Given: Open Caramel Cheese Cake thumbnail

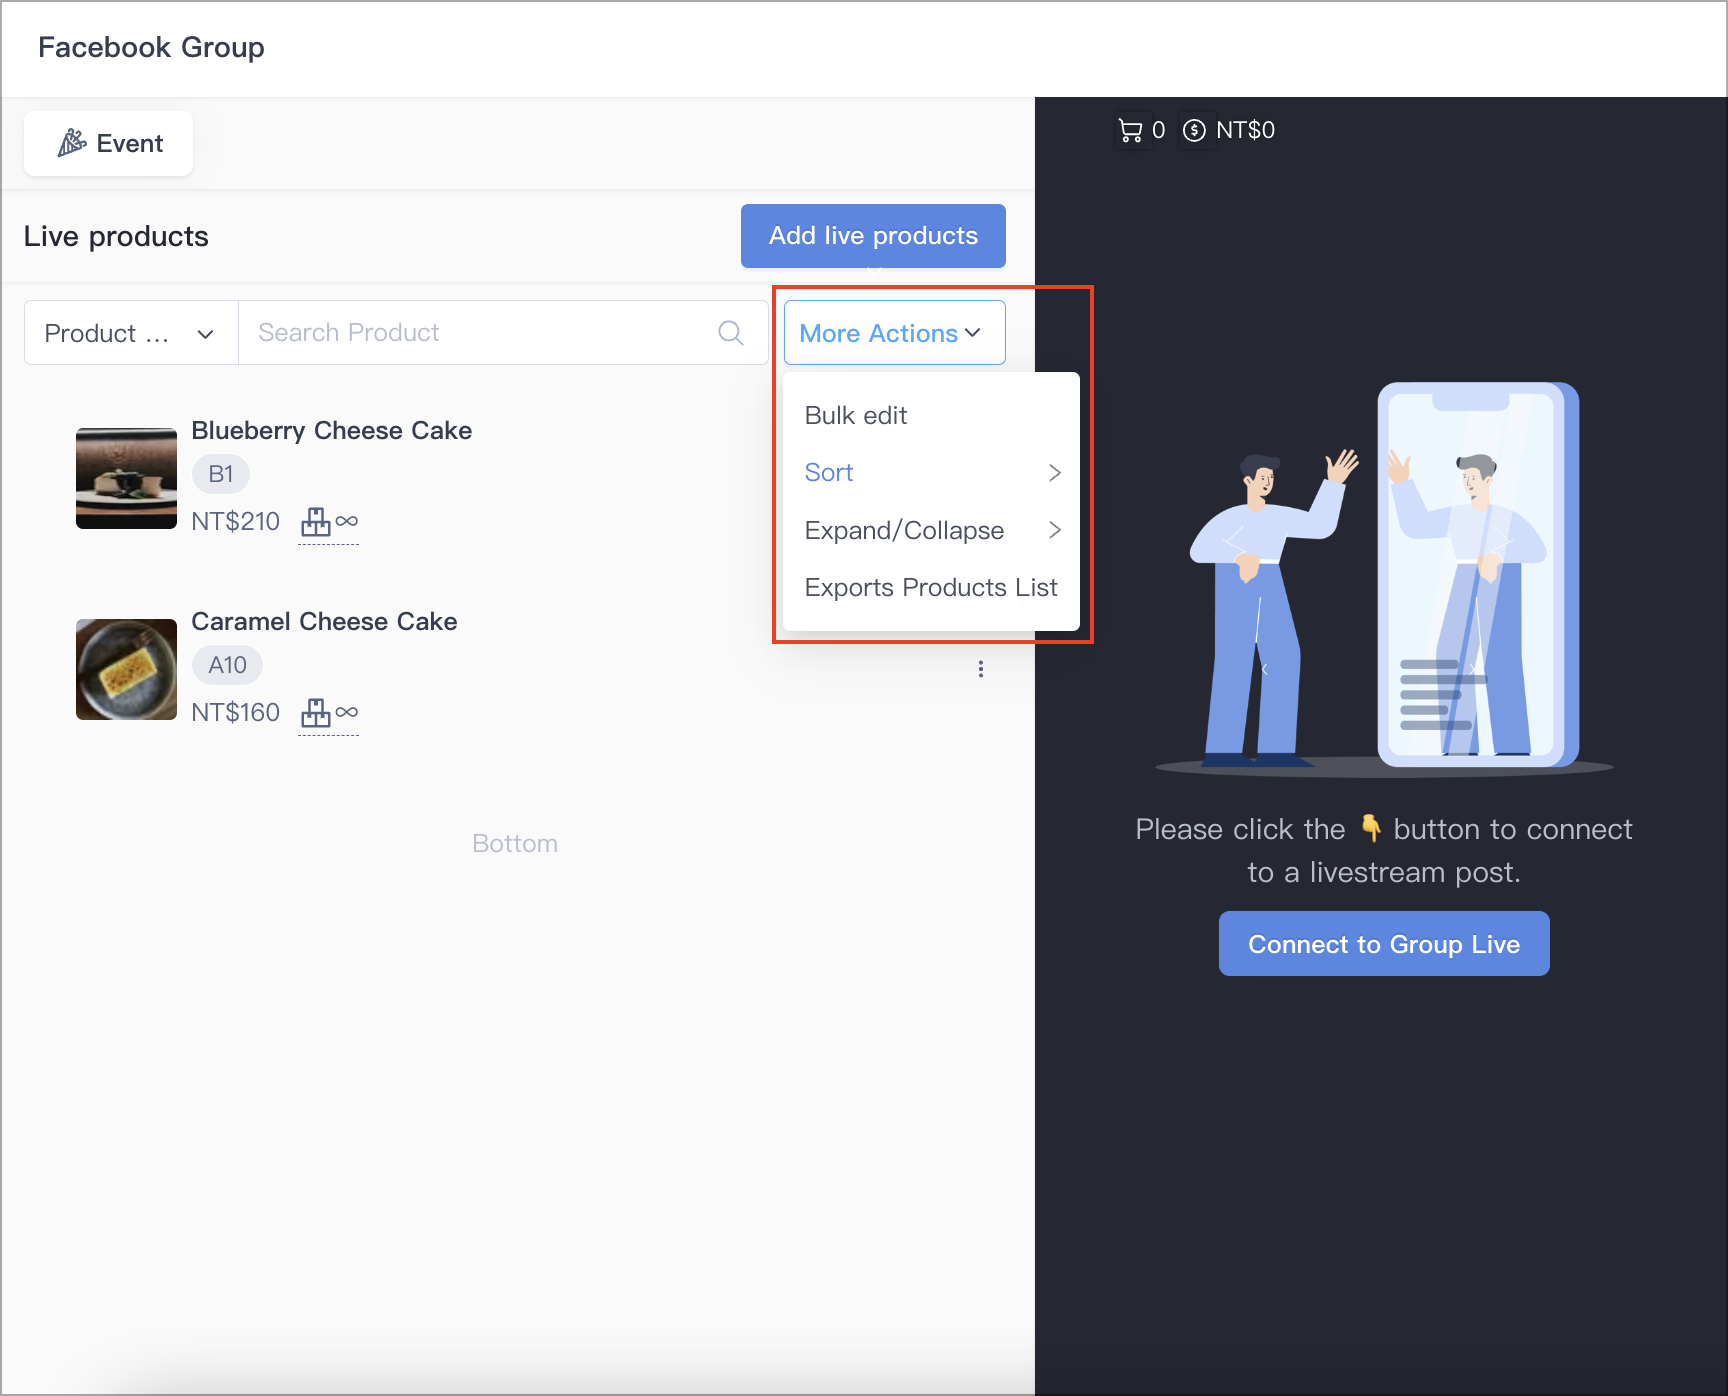Looking at the screenshot, I should pyautogui.click(x=126, y=669).
